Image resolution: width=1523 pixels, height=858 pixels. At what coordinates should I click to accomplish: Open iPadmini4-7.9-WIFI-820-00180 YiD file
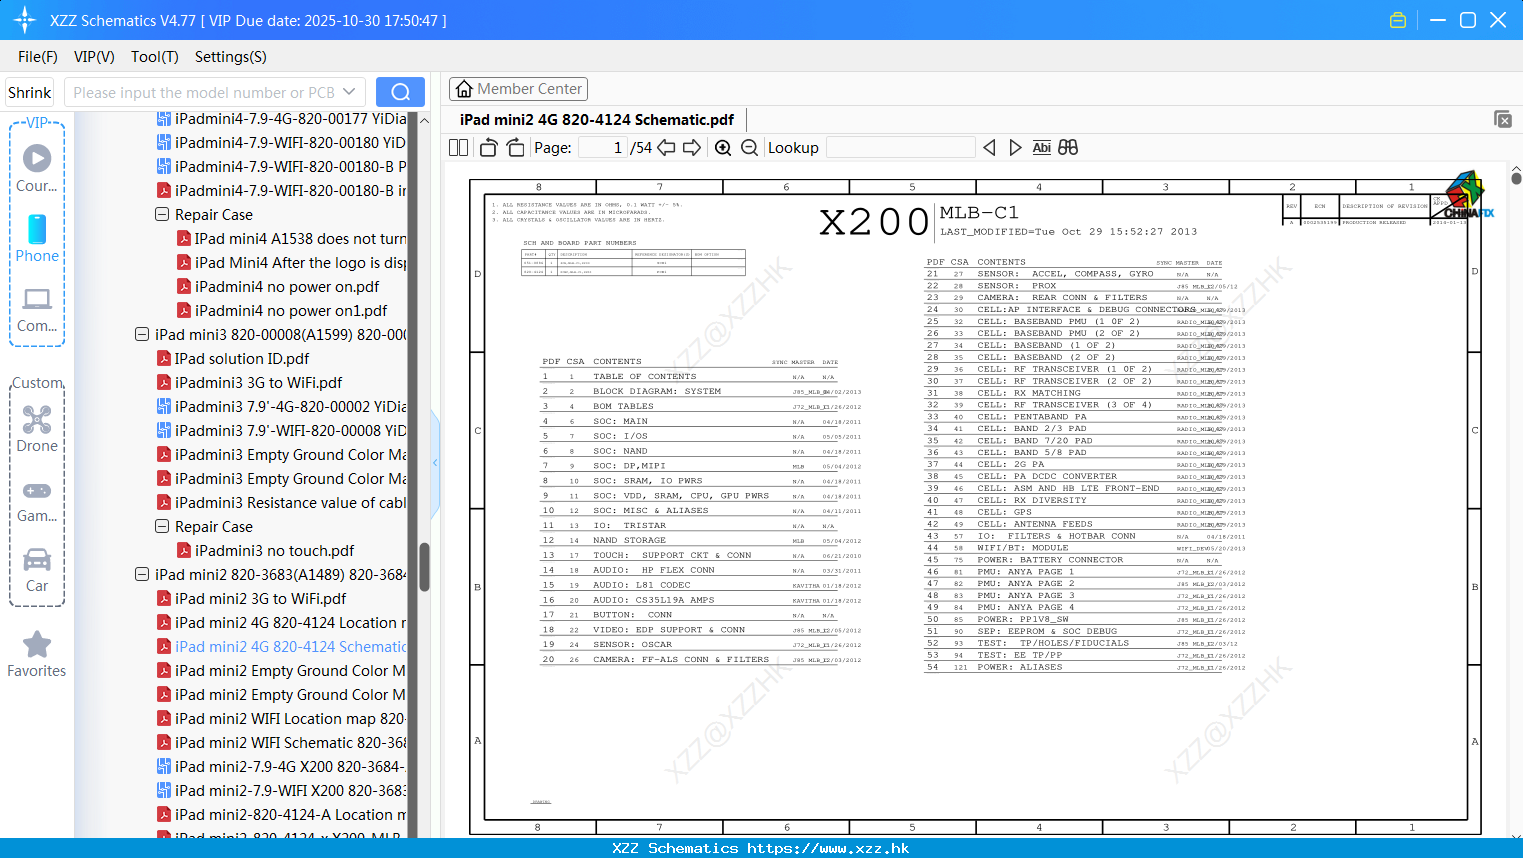click(x=282, y=142)
